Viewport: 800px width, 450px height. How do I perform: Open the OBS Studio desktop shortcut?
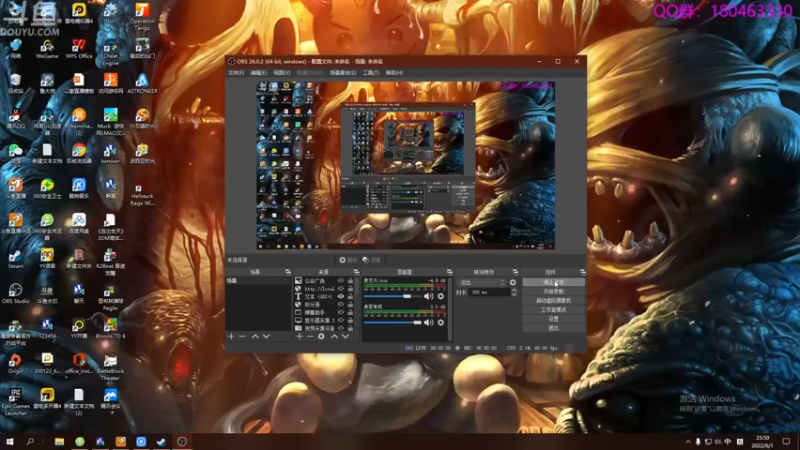(15, 294)
